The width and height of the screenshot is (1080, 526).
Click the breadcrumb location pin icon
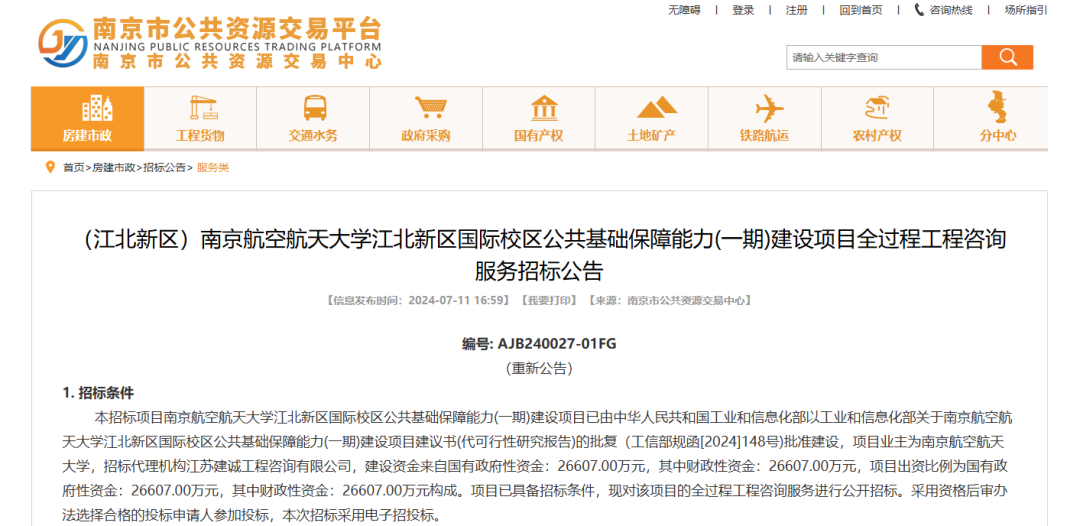pyautogui.click(x=50, y=167)
